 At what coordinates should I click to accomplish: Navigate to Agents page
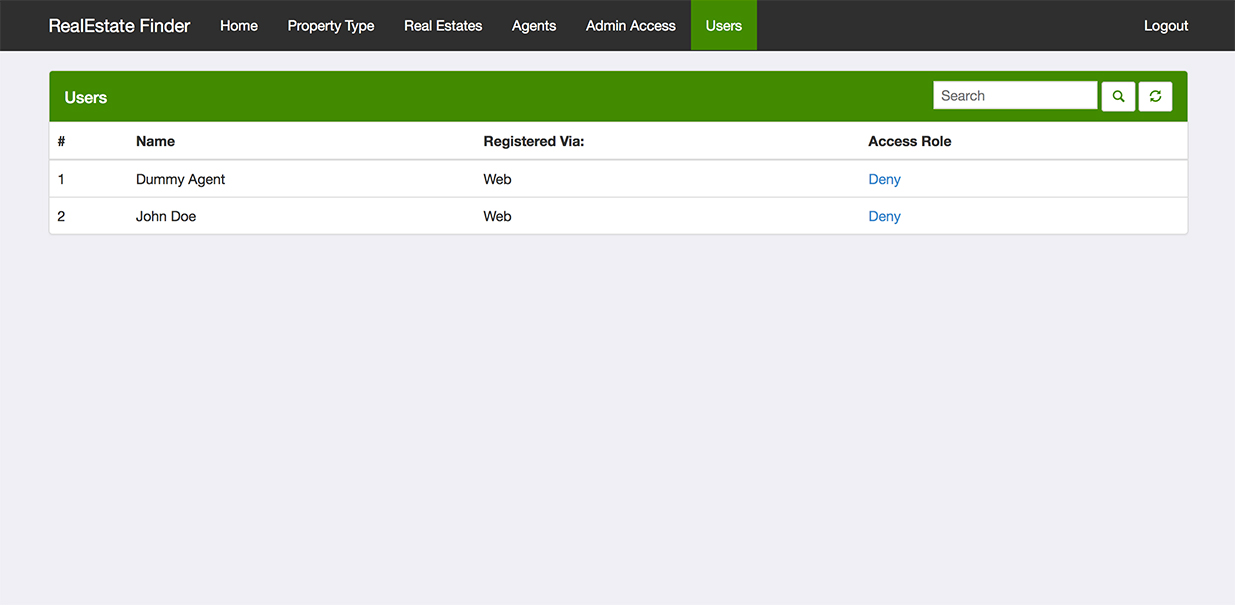[534, 25]
